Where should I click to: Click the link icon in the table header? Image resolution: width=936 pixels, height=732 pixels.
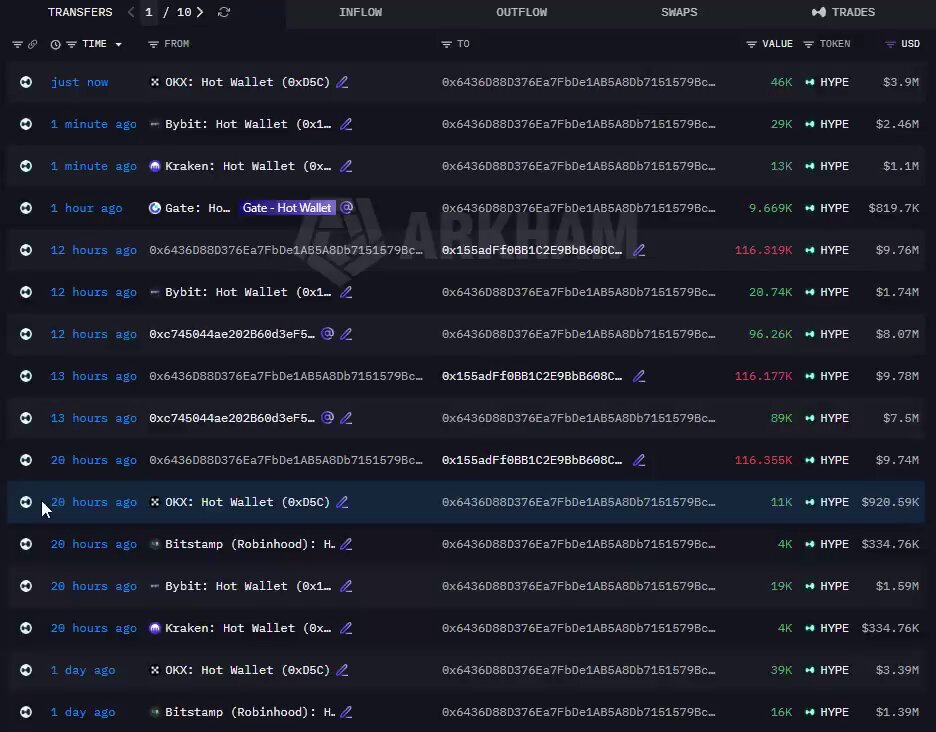[x=32, y=44]
